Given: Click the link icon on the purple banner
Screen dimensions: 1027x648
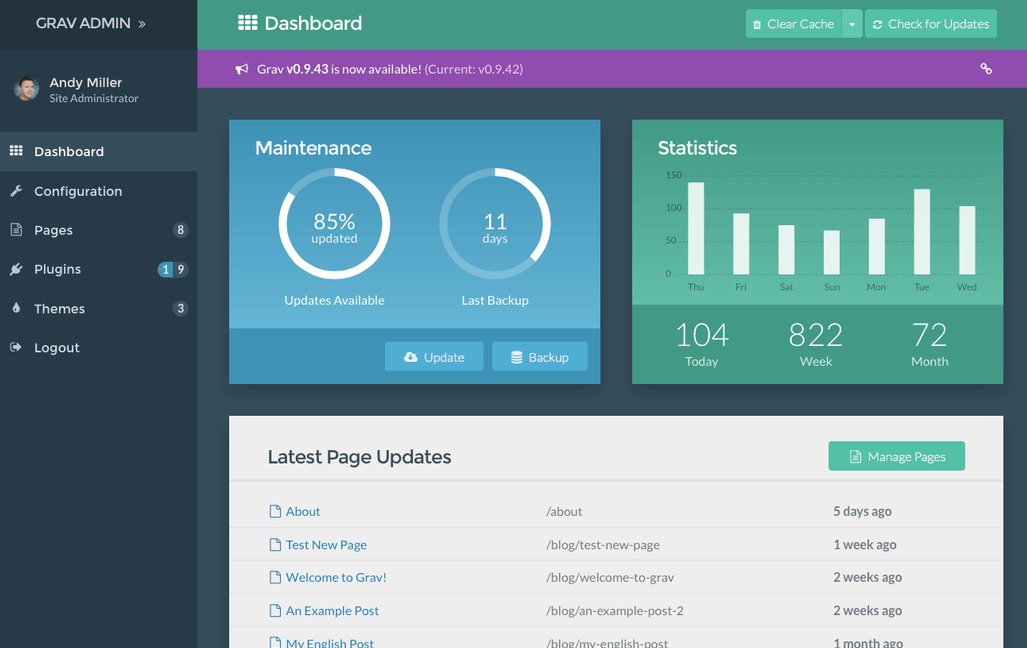Looking at the screenshot, I should tap(986, 69).
